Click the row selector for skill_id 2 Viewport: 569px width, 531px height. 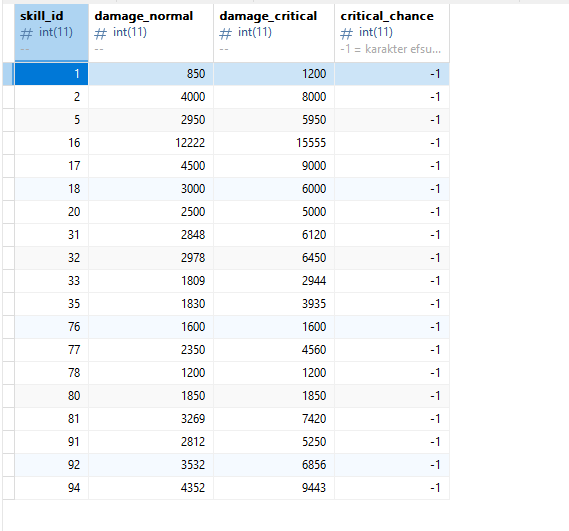click(x=8, y=97)
